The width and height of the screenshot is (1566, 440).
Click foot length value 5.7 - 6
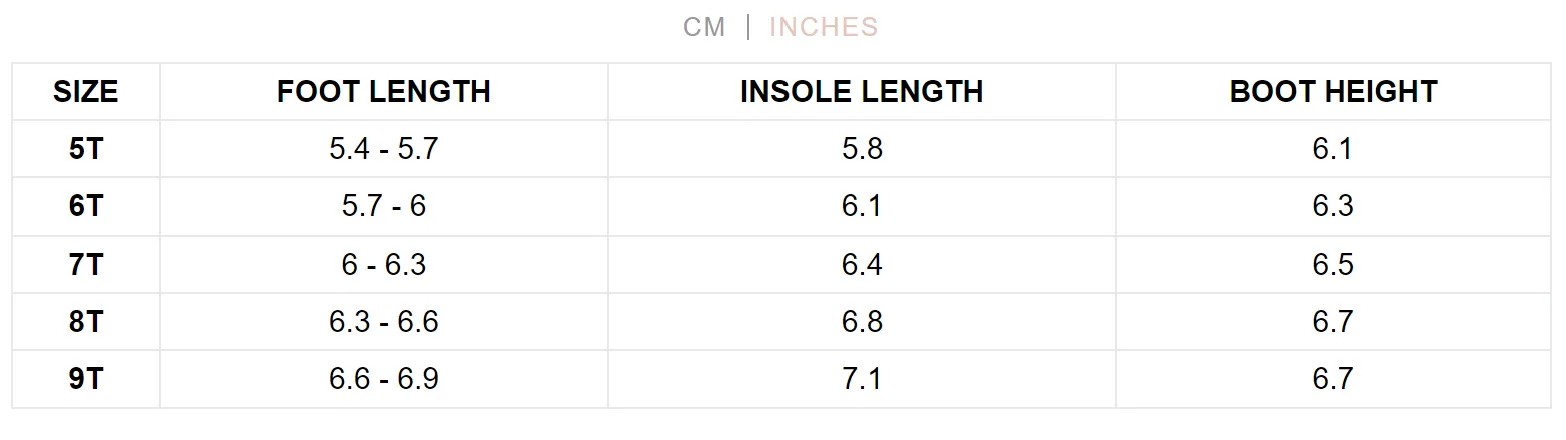click(x=384, y=206)
